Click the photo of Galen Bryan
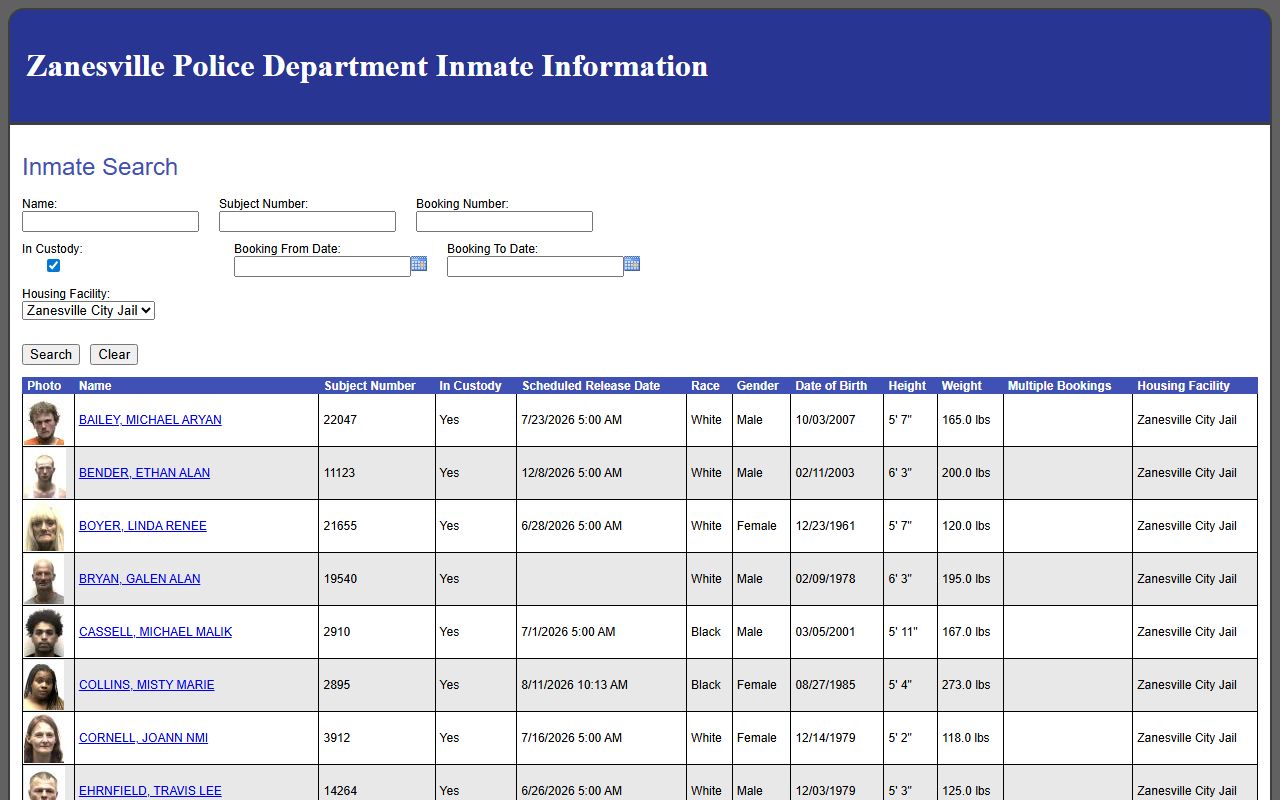1280x800 pixels. click(44, 580)
